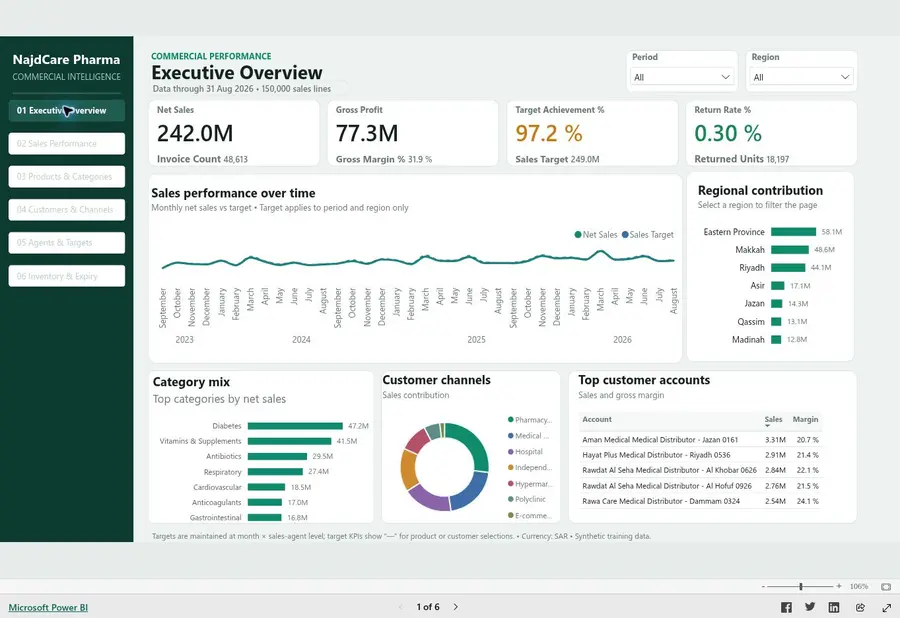Select Antibiotics category bar
The height and width of the screenshot is (618, 900).
277,456
